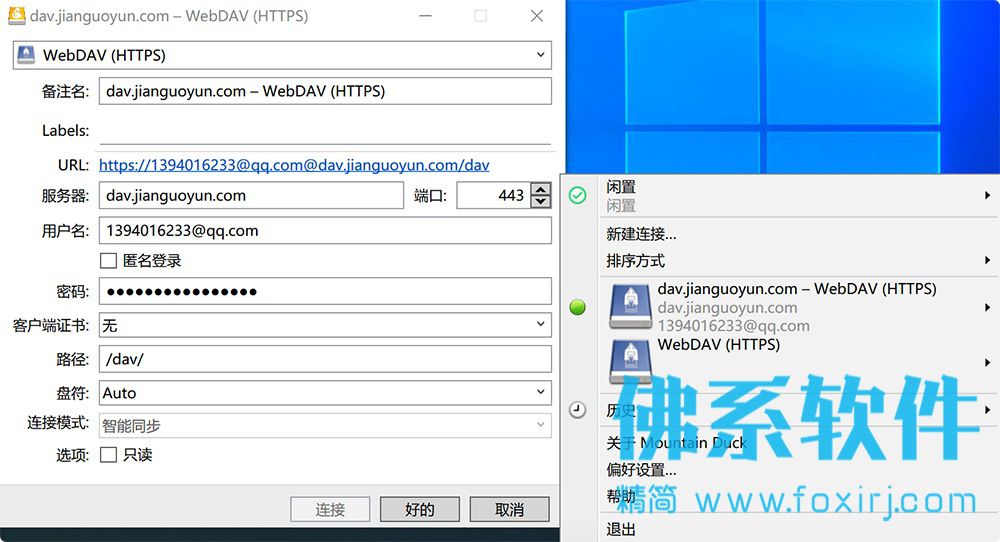The height and width of the screenshot is (542, 1000).
Task: Click the 备注名 input field
Action: tap(325, 91)
